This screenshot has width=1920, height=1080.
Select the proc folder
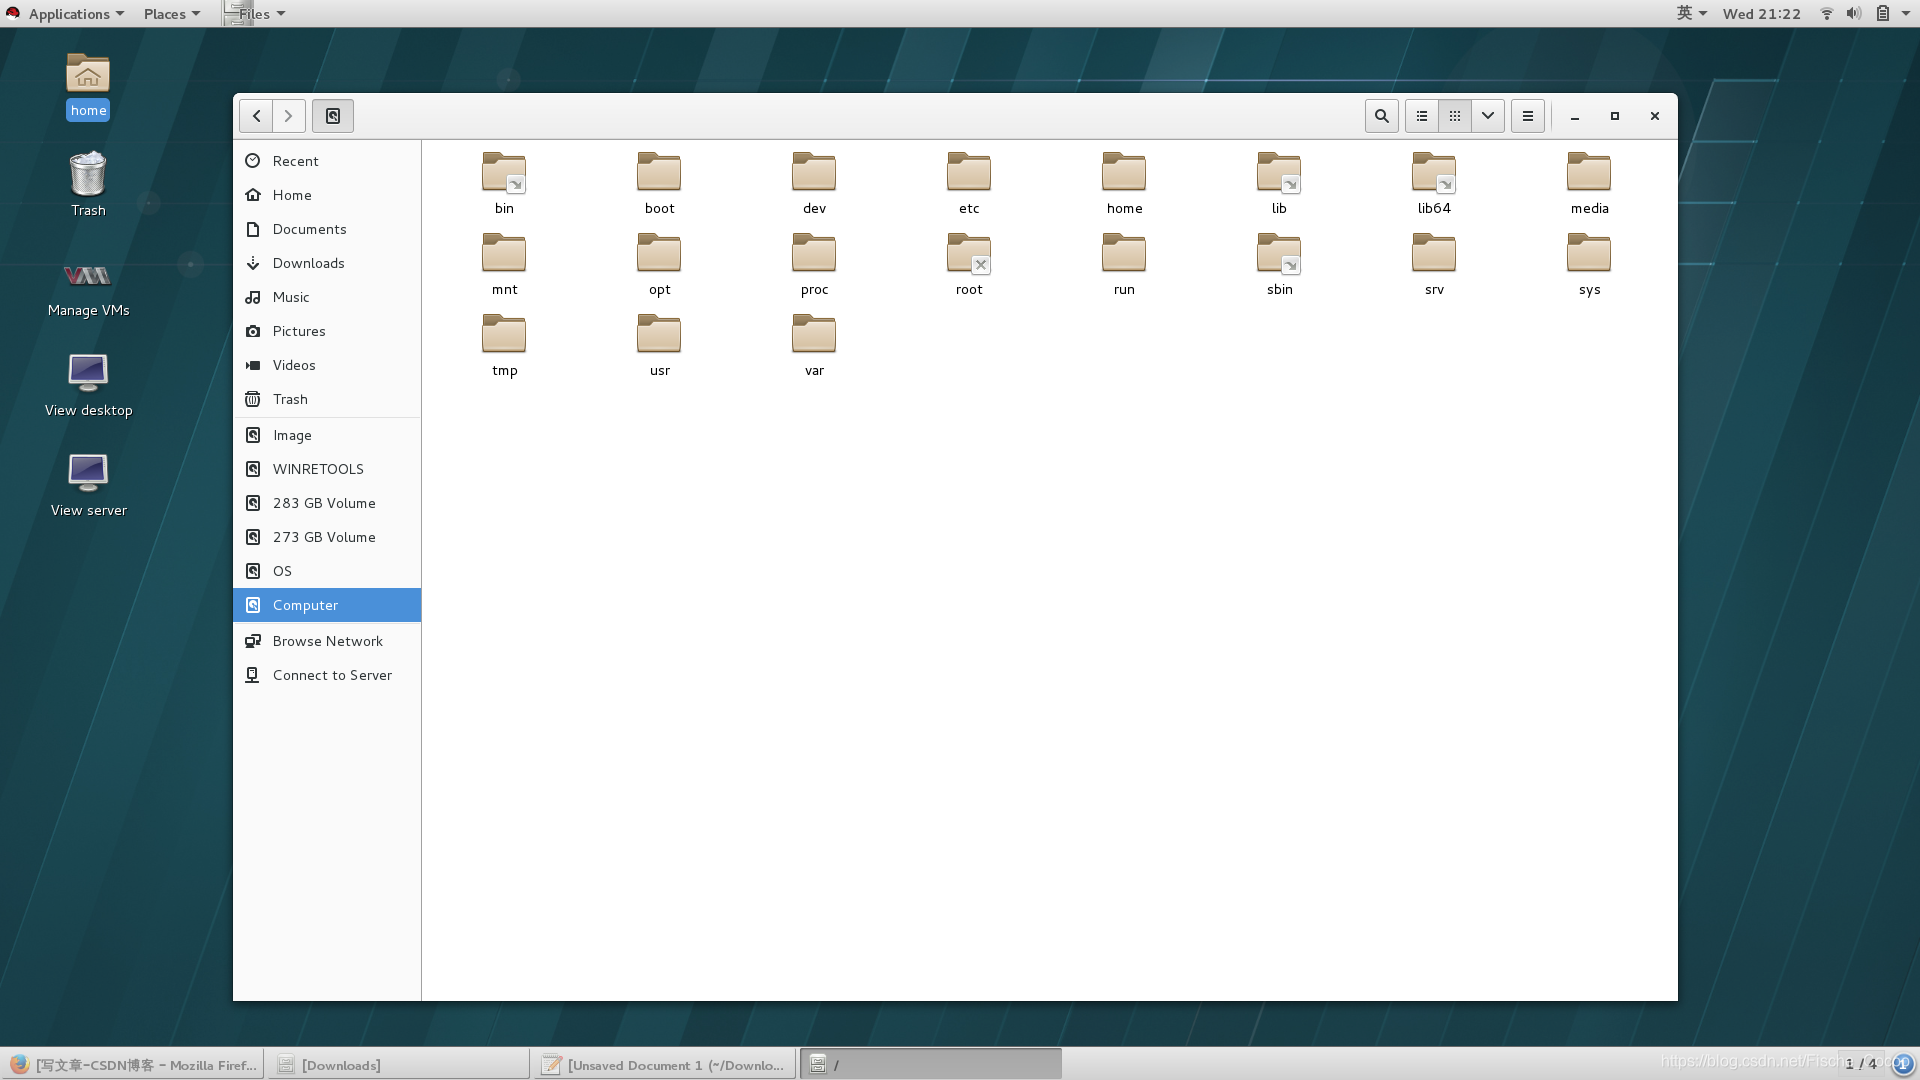coord(814,264)
